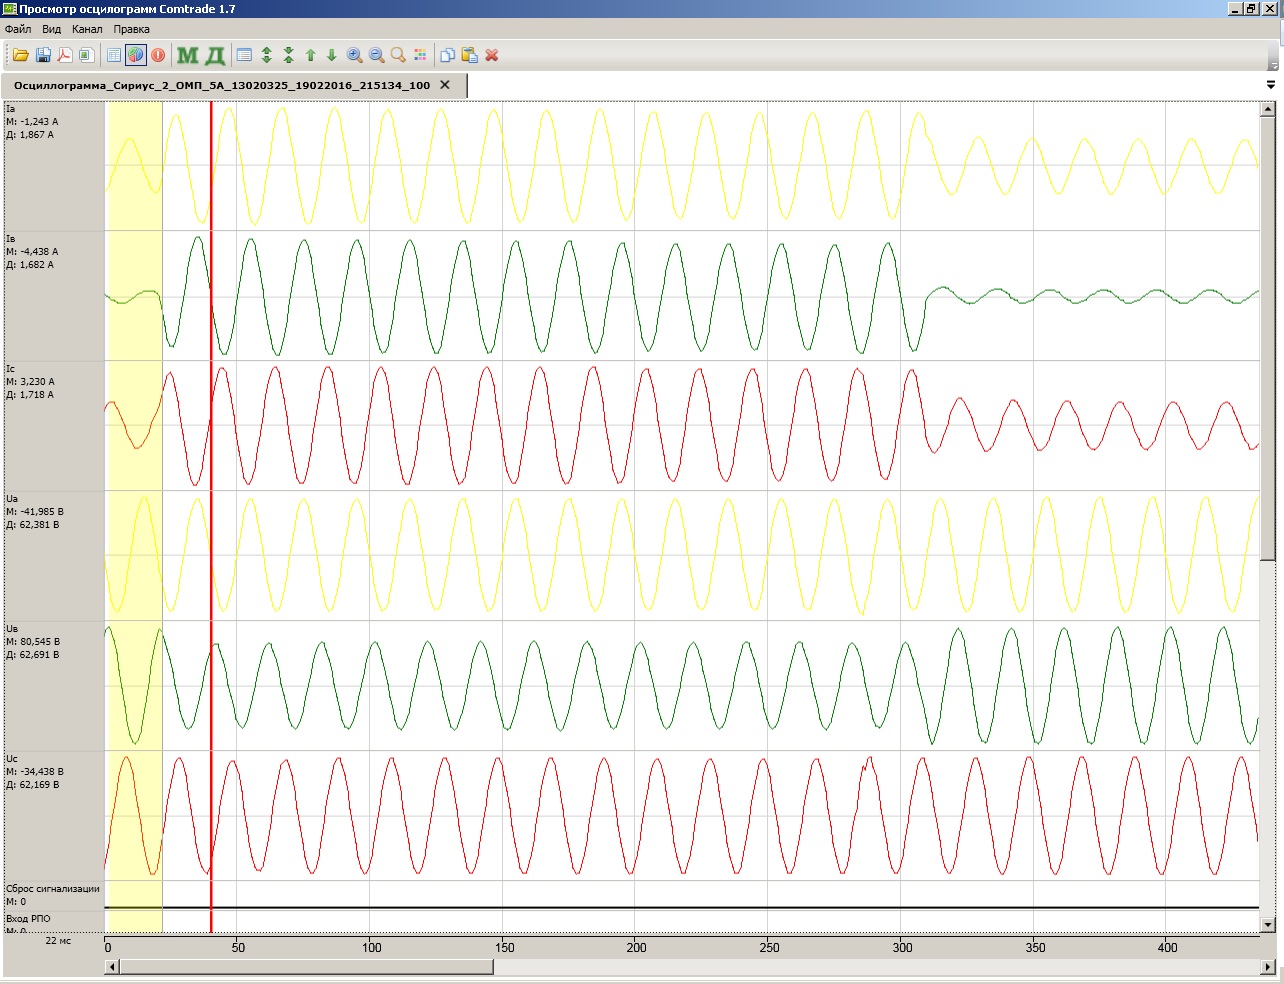Viewport: 1284px width, 984px height.
Task: Open the Файл menu
Action: click(x=18, y=29)
